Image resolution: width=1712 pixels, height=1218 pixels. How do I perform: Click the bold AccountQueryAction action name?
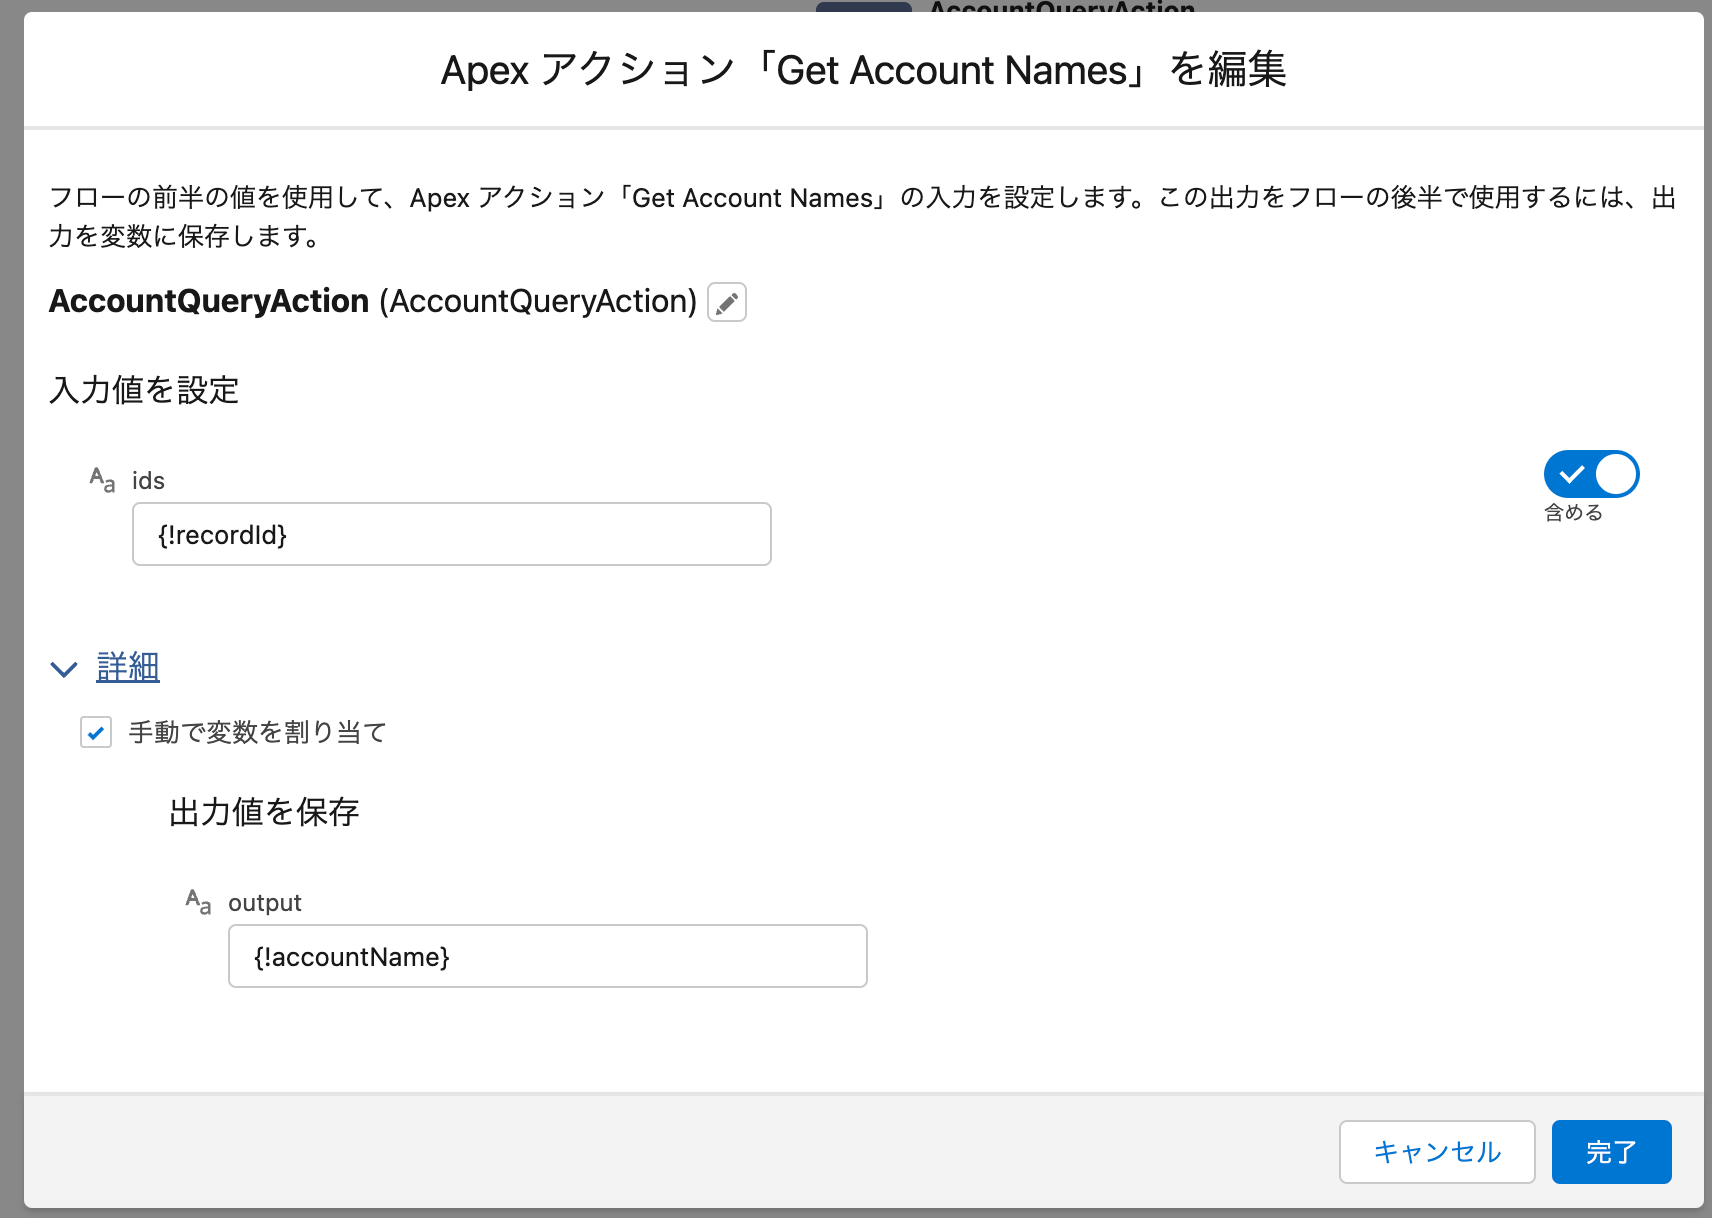[x=209, y=301]
